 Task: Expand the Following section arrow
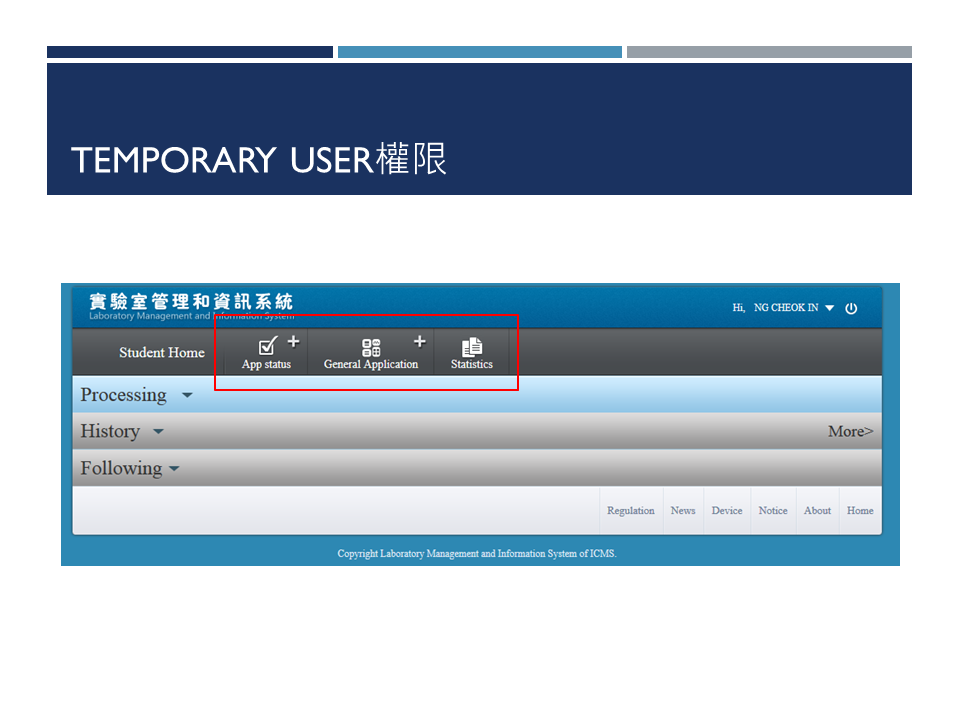tap(174, 469)
